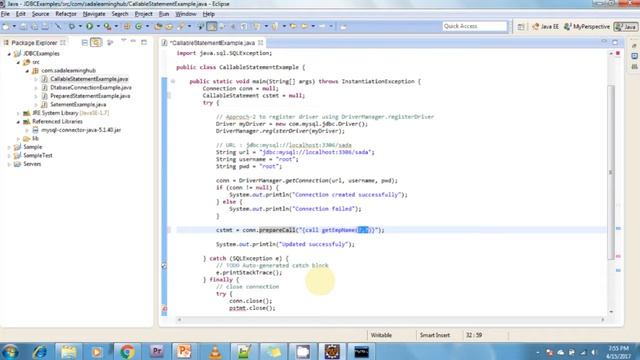This screenshot has height=360, width=640.
Task: Click the Smart Insert status bar entry
Action: coord(435,335)
